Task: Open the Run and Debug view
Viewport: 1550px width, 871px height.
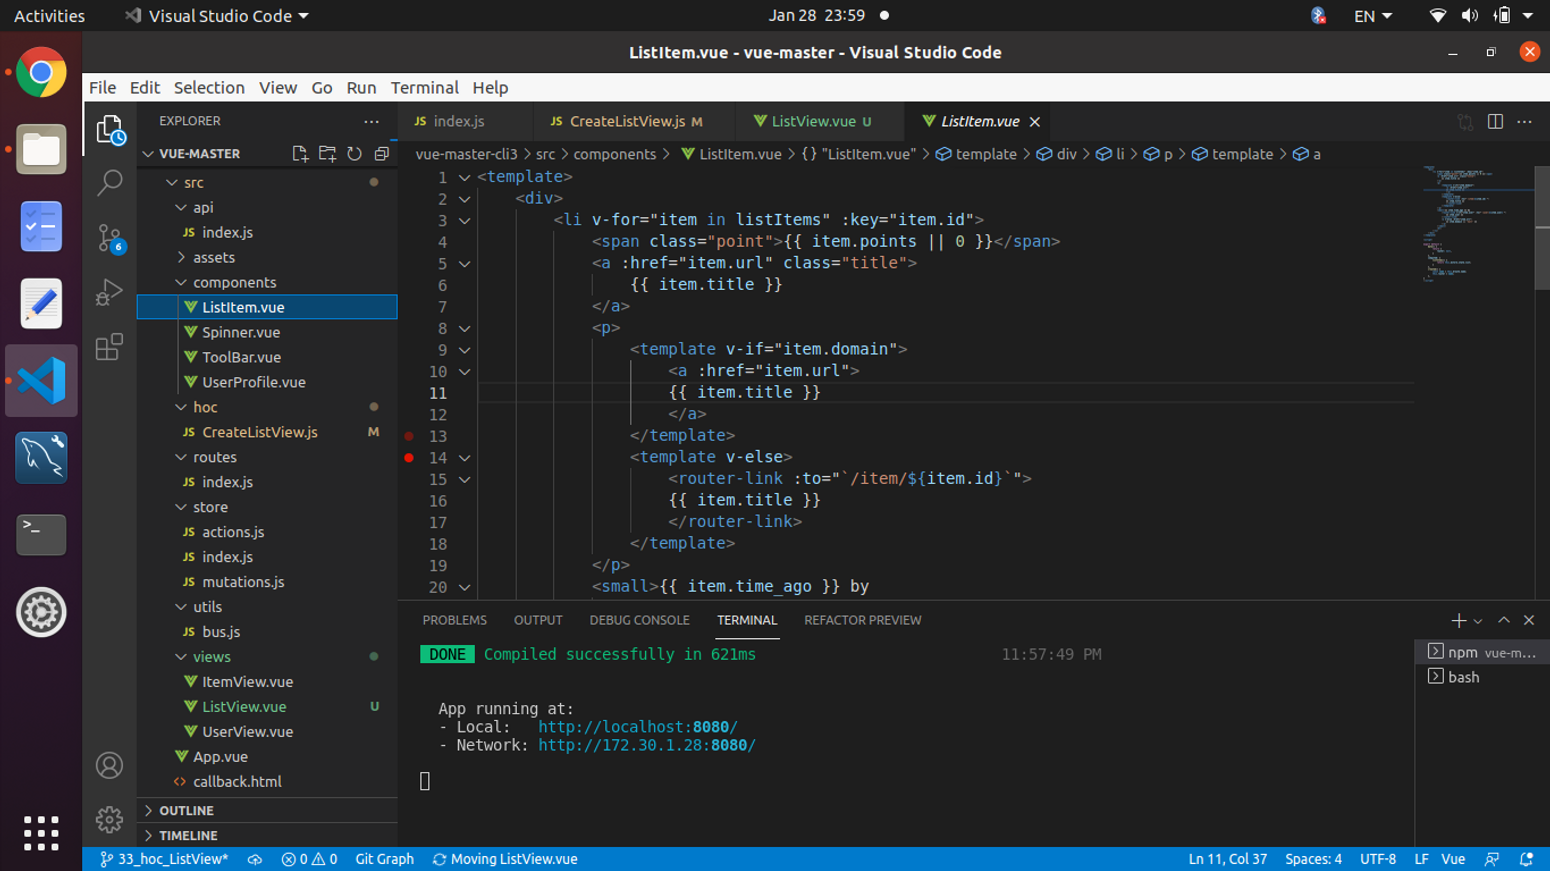Action: tap(110, 292)
